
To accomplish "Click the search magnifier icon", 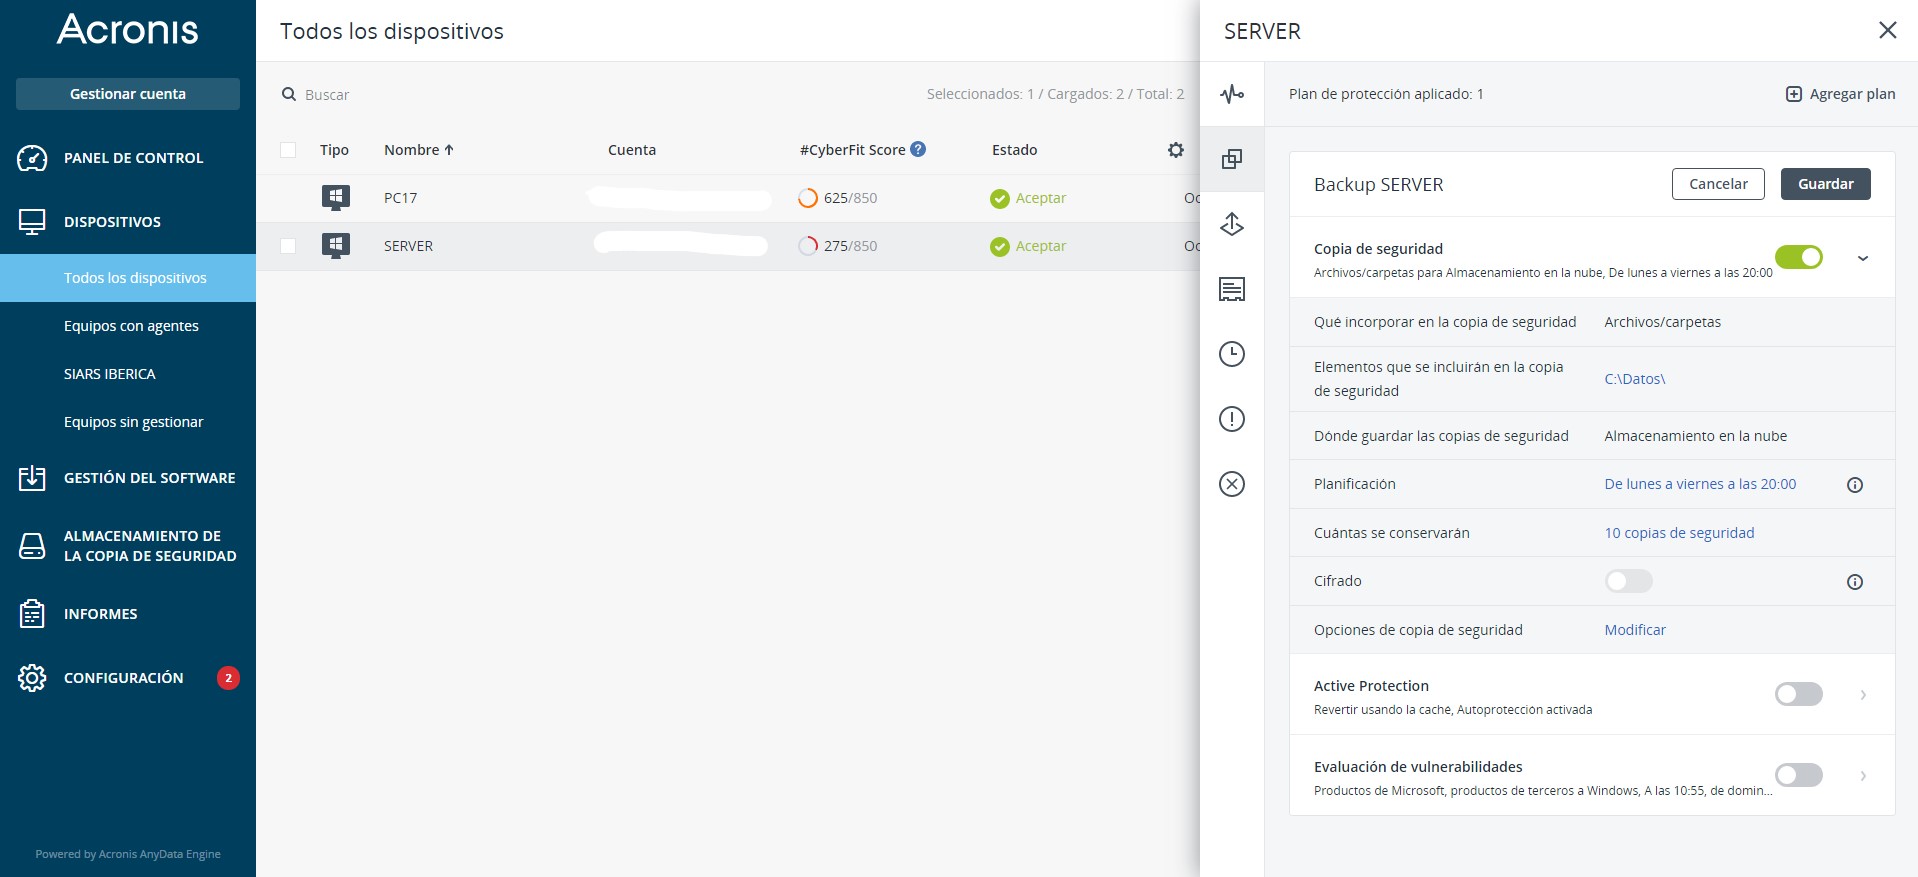I will (x=289, y=94).
